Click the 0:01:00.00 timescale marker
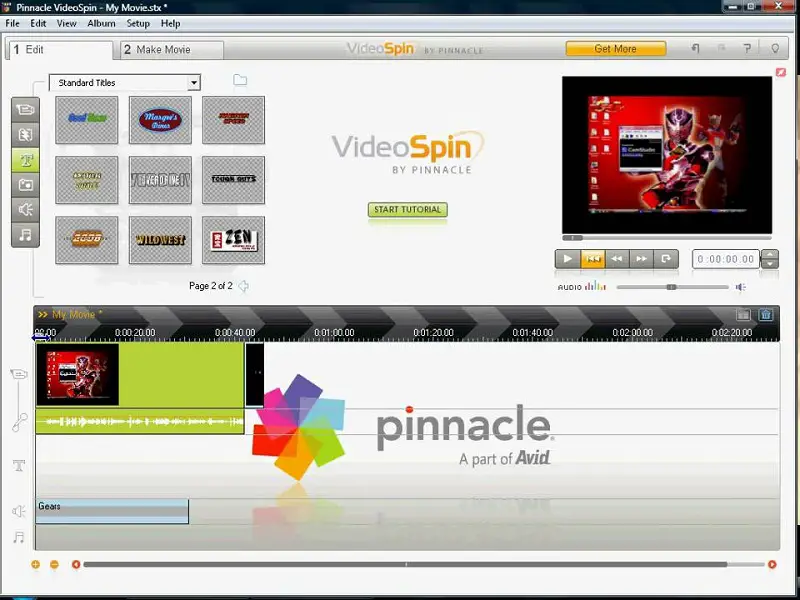 point(334,333)
